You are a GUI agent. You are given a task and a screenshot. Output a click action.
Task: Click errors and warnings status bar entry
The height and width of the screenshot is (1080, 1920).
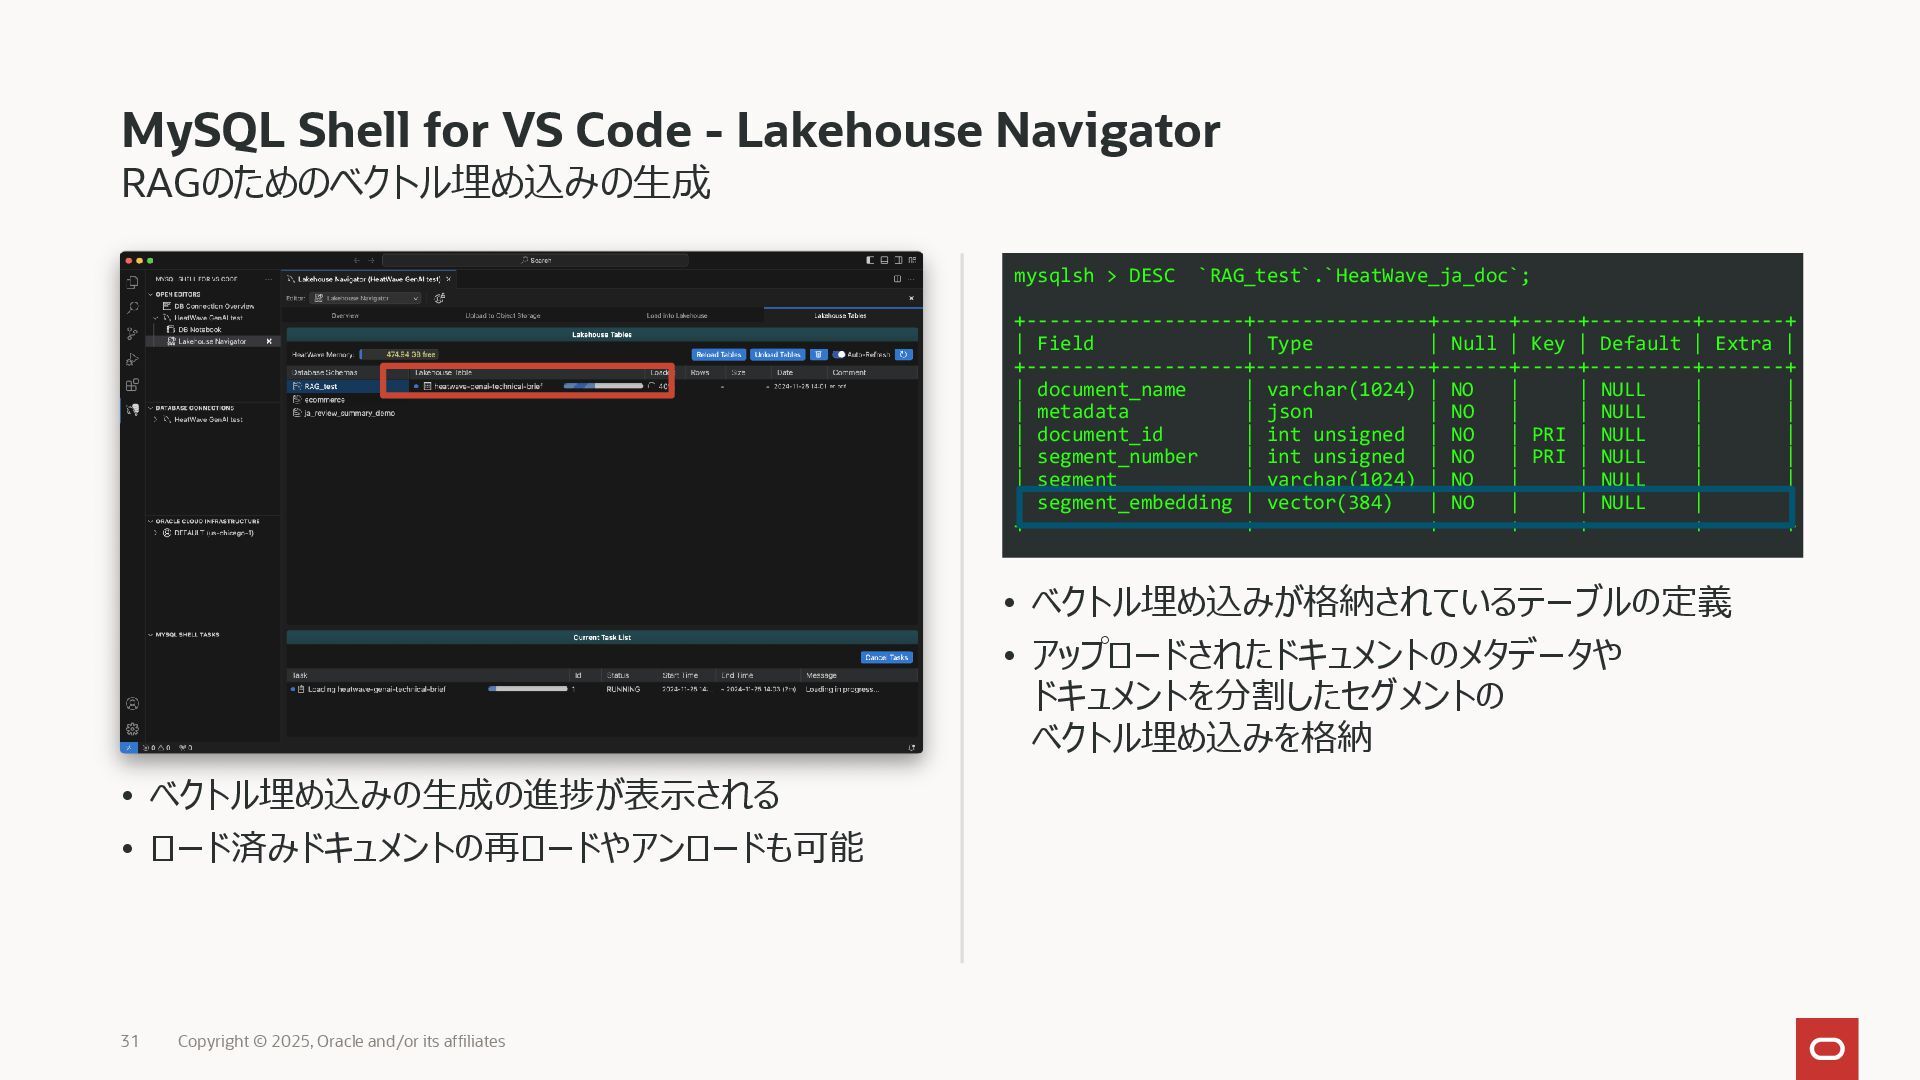click(157, 748)
